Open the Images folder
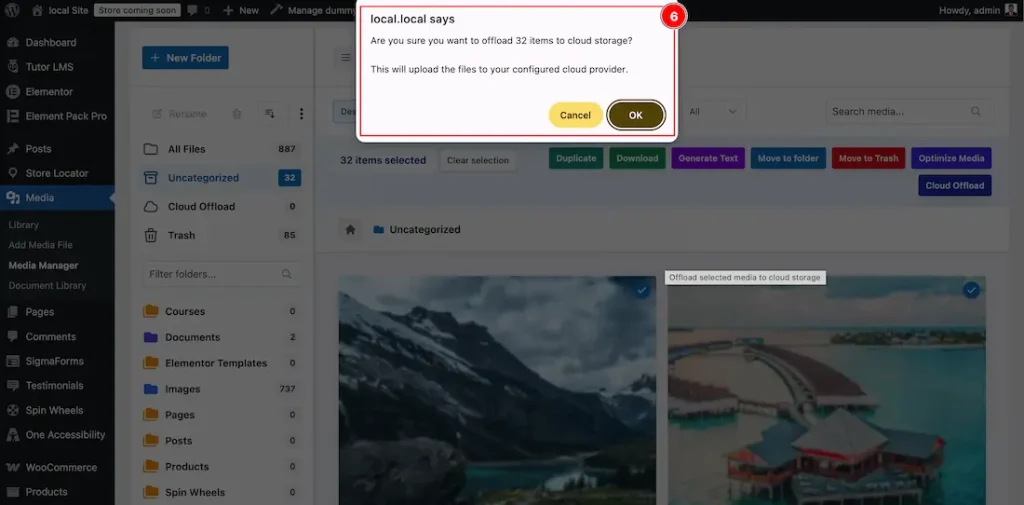1024x505 pixels. click(221, 389)
